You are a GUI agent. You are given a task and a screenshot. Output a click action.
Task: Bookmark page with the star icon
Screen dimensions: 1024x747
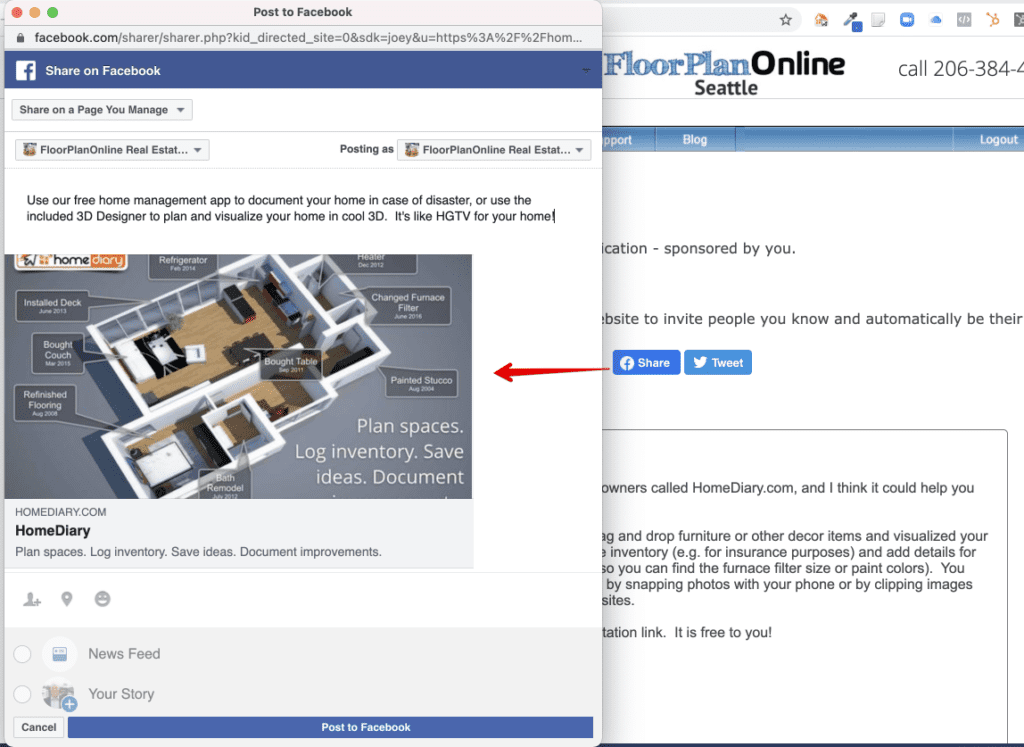[x=786, y=19]
